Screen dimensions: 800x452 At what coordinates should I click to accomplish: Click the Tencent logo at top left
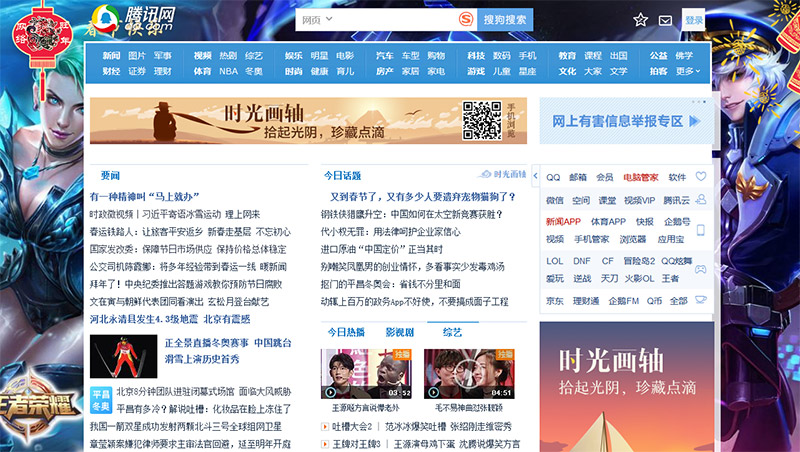[132, 20]
